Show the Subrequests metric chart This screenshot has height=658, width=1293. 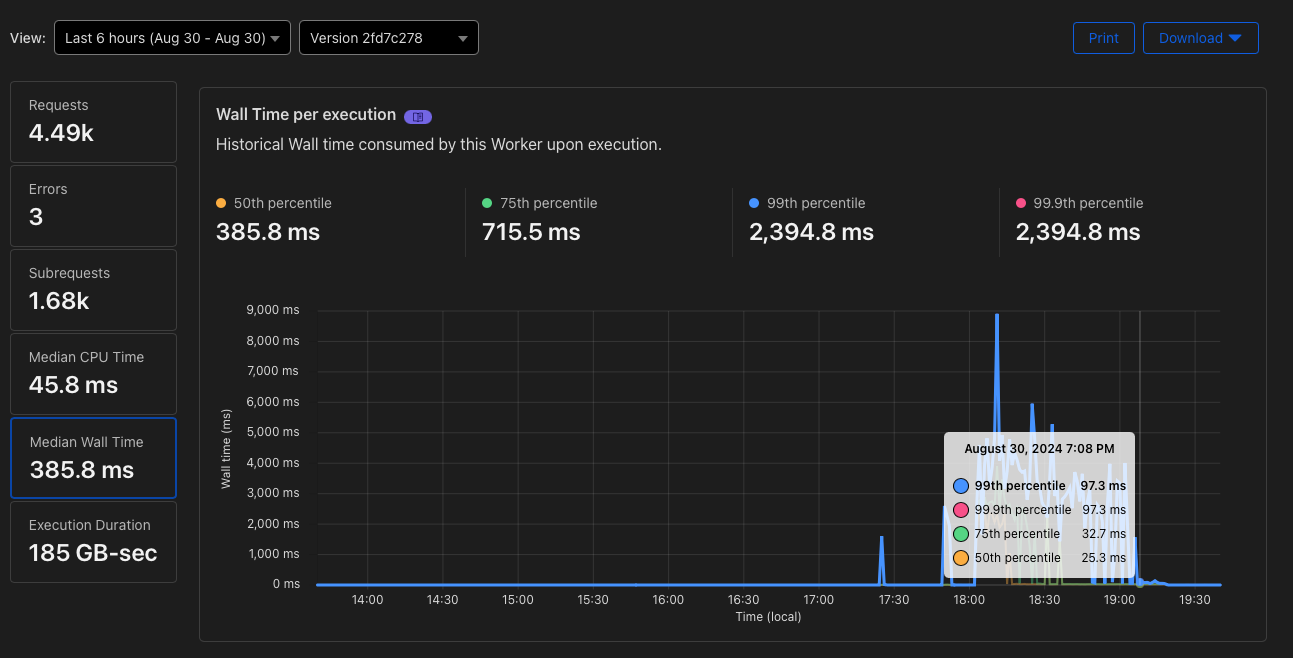(93, 290)
